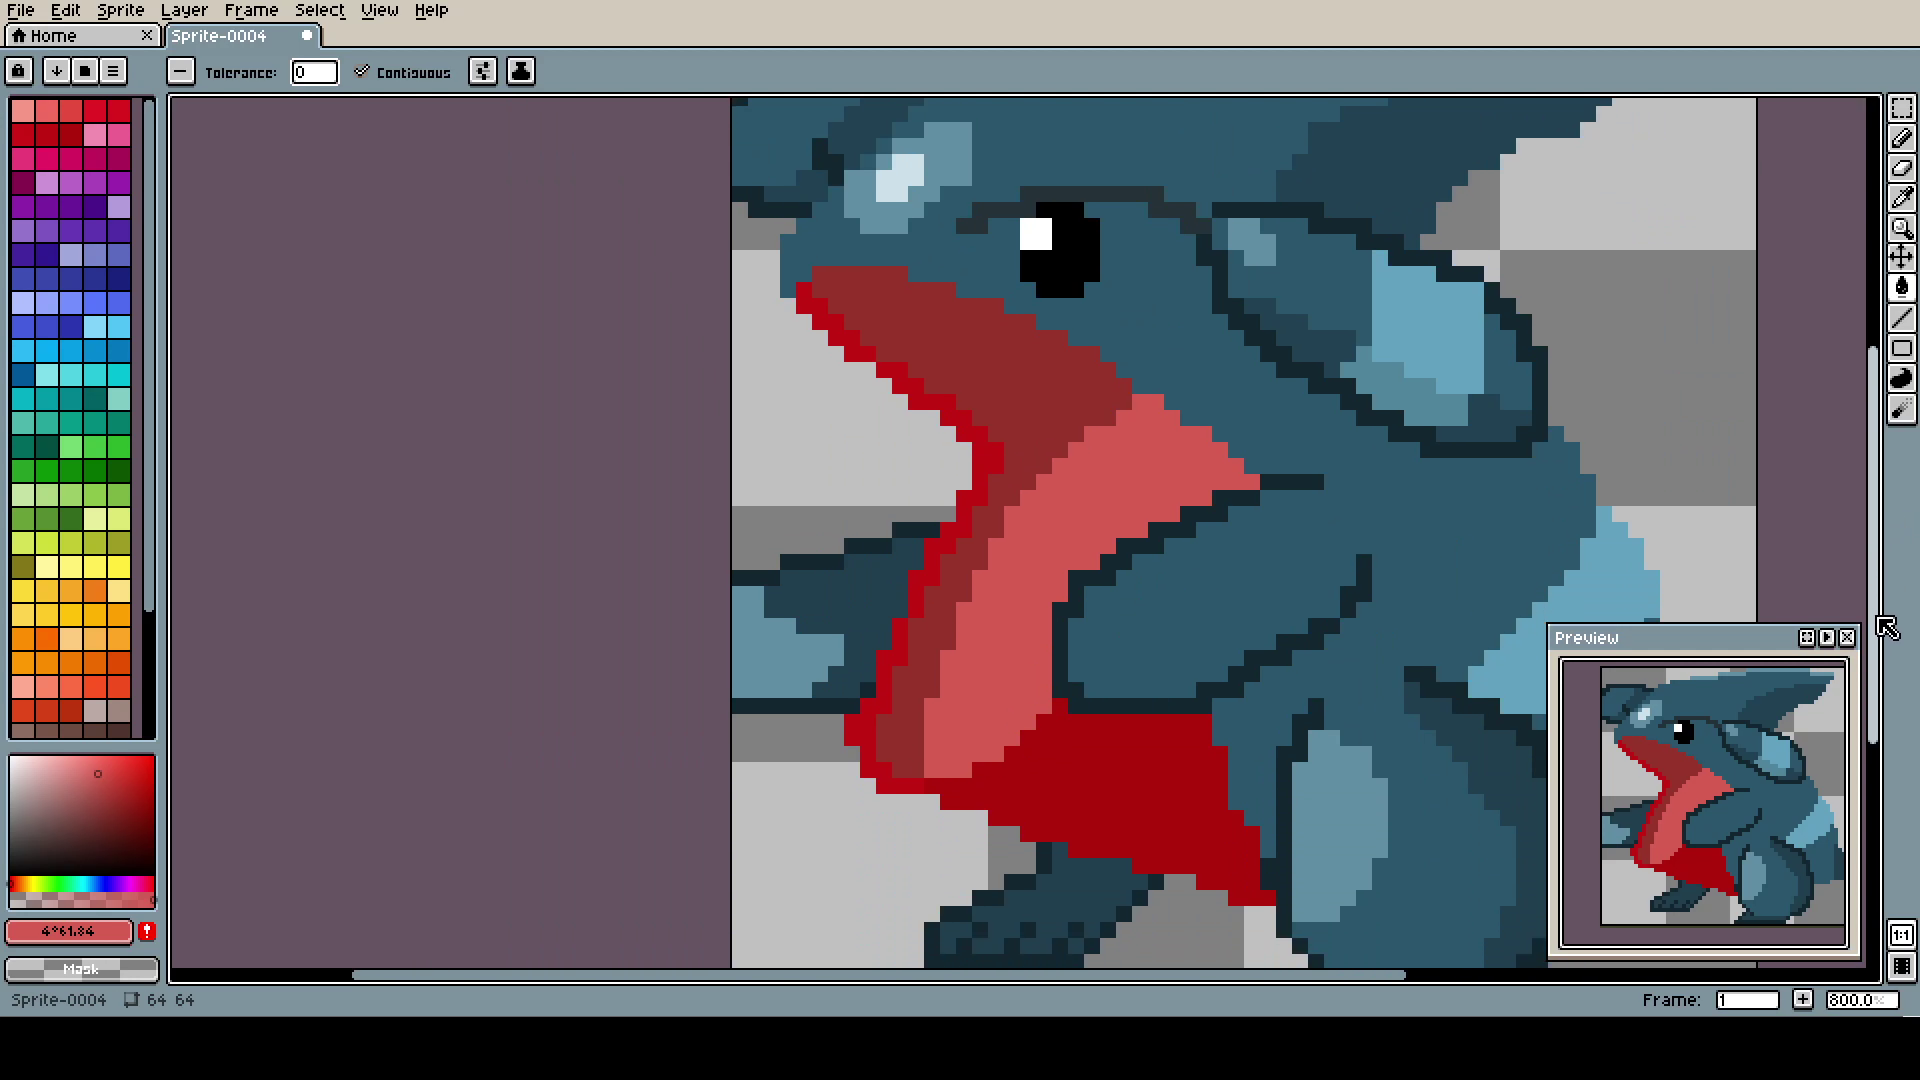This screenshot has height=1080, width=1920.
Task: Select the Eyedropper tool
Action: coord(1901,198)
